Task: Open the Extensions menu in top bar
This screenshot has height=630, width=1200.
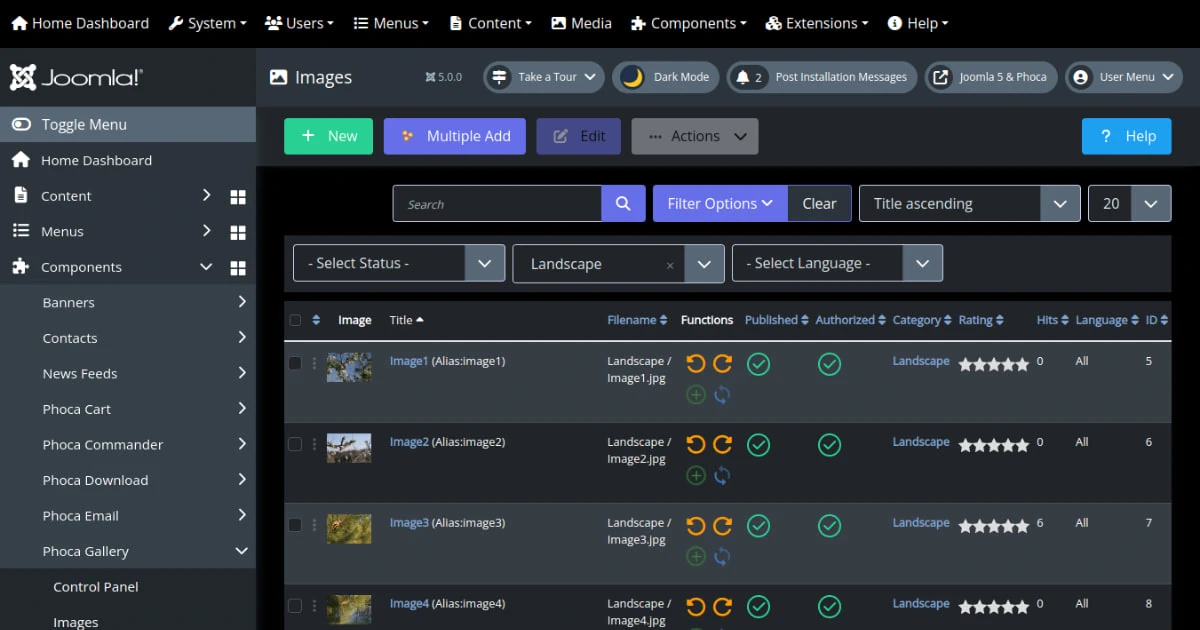Action: (816, 23)
